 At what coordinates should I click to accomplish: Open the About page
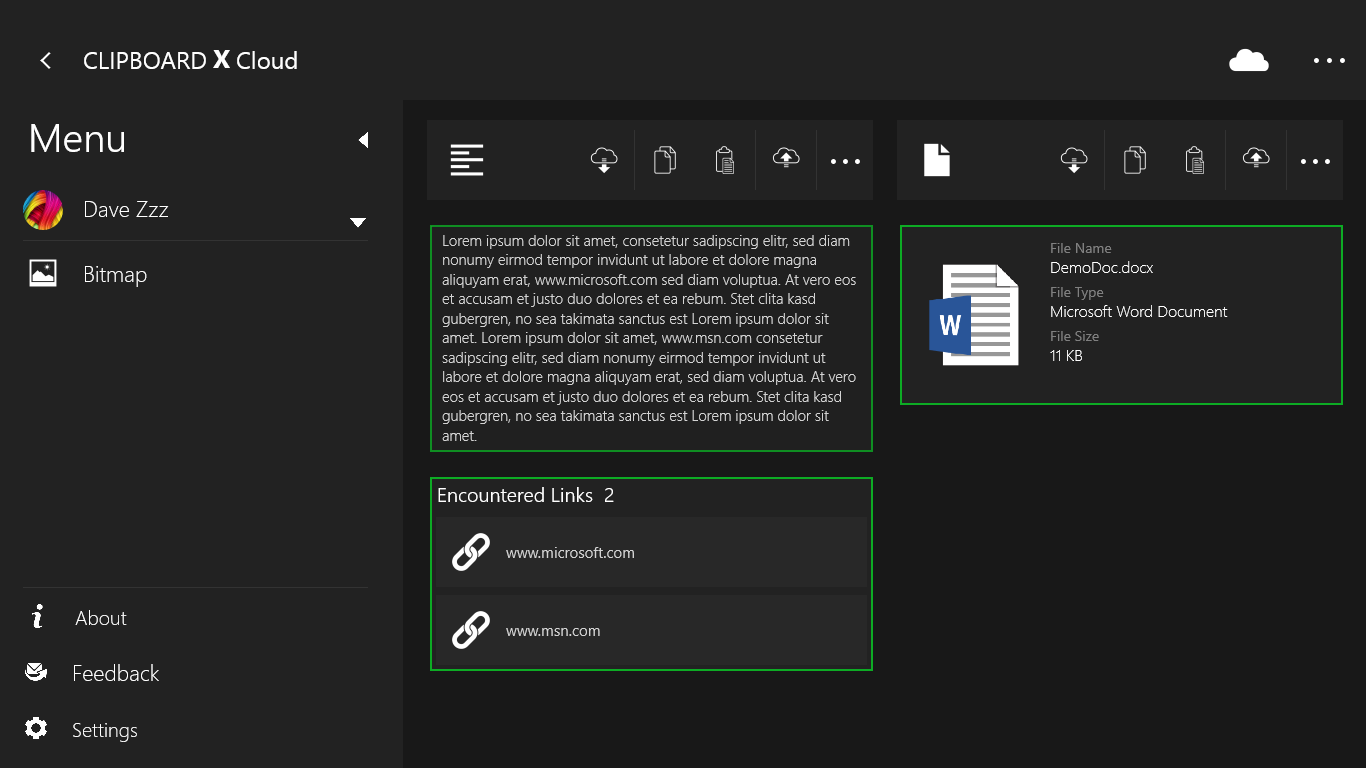pyautogui.click(x=100, y=618)
